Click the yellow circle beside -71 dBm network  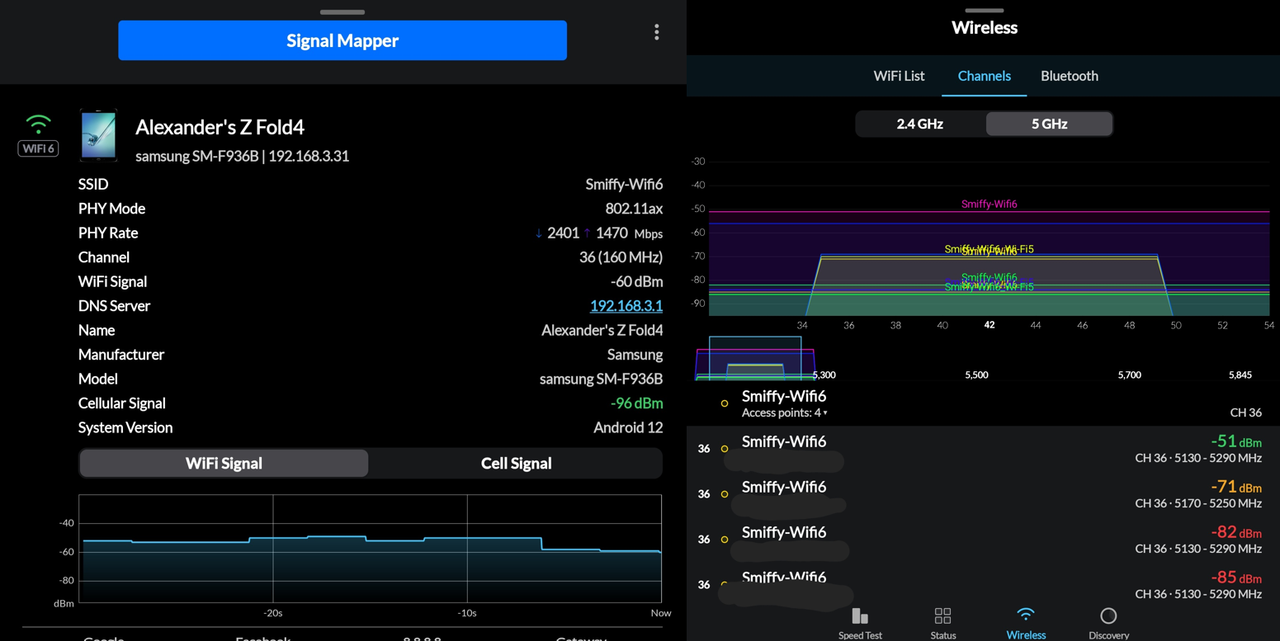pos(724,494)
